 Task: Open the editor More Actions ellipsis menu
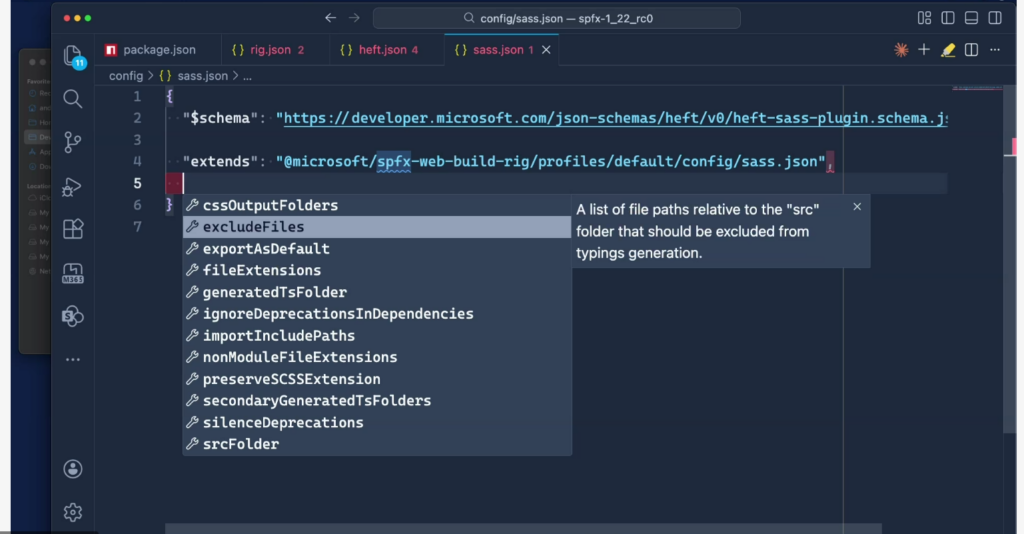[995, 50]
